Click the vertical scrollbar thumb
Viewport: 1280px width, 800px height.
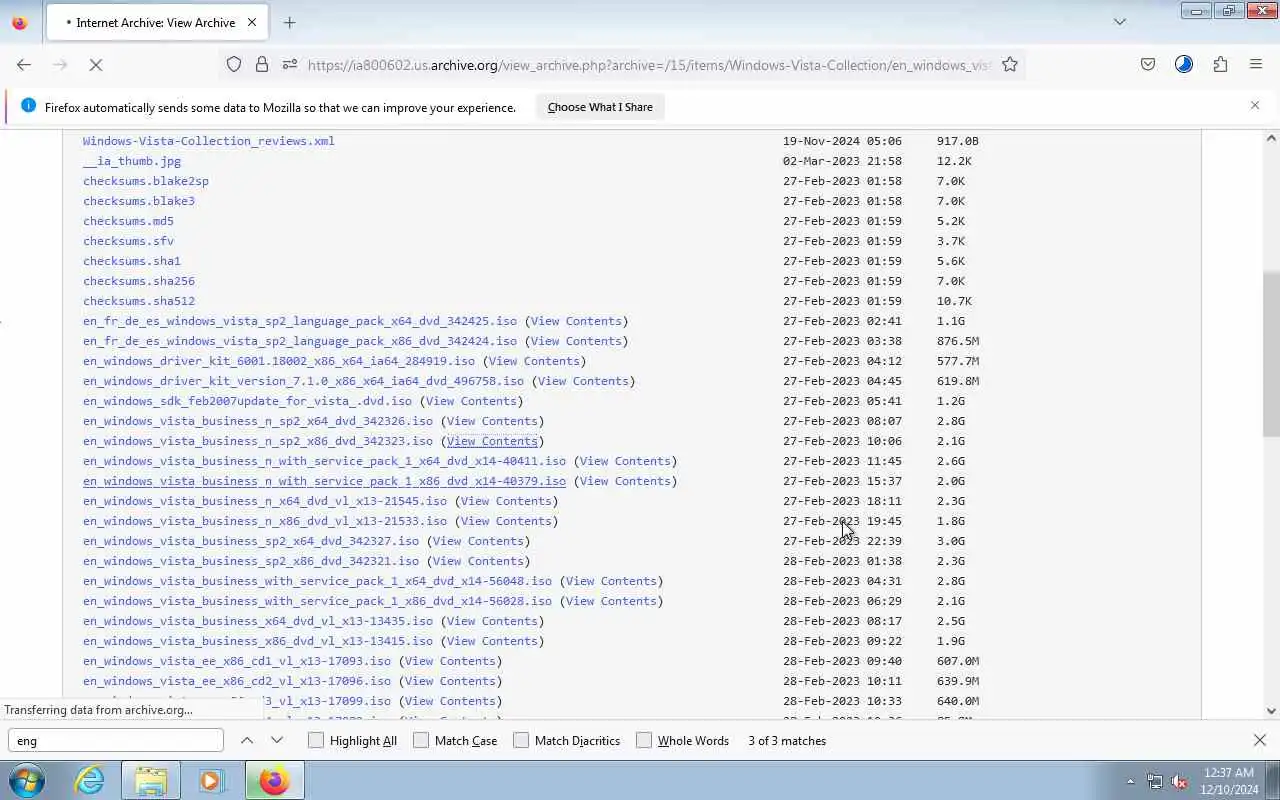coord(1271,353)
